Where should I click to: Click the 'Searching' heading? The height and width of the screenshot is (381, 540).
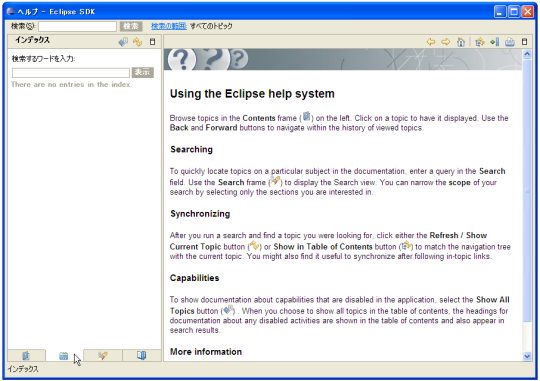(191, 150)
